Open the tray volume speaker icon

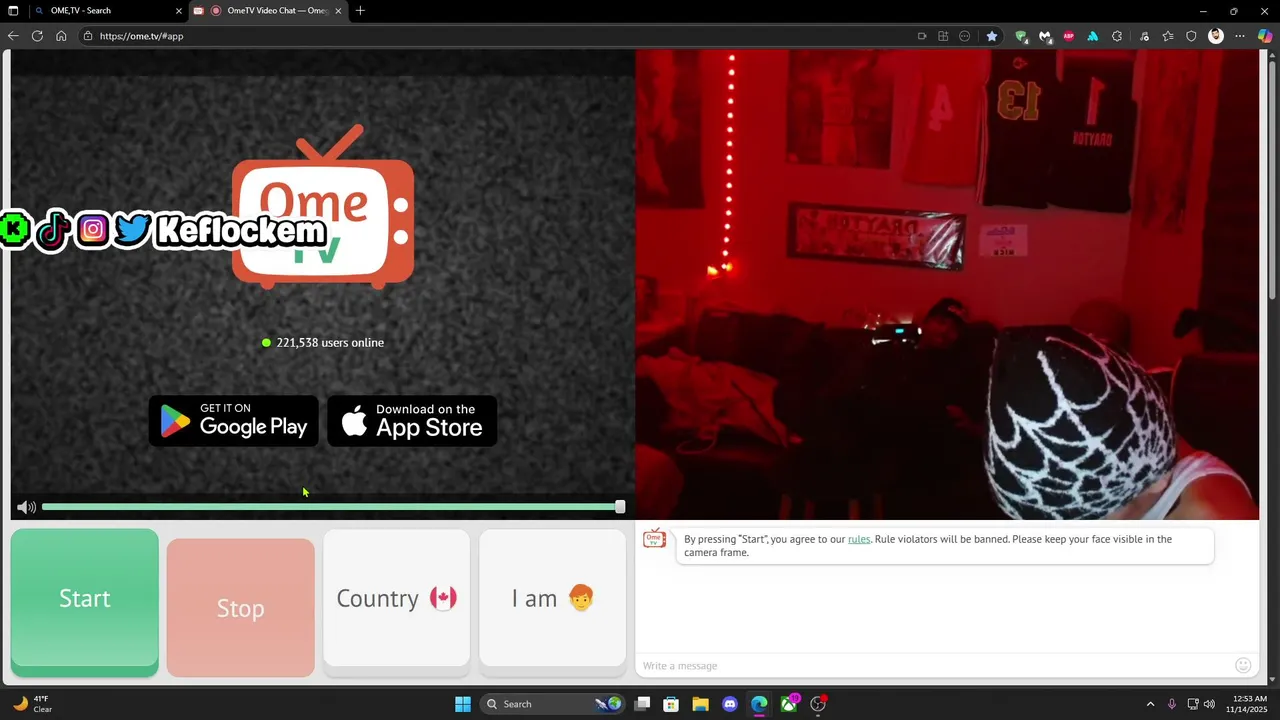click(x=1209, y=704)
